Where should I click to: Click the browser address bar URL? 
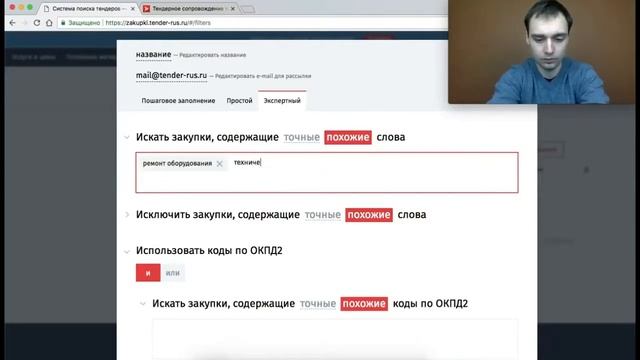158,23
